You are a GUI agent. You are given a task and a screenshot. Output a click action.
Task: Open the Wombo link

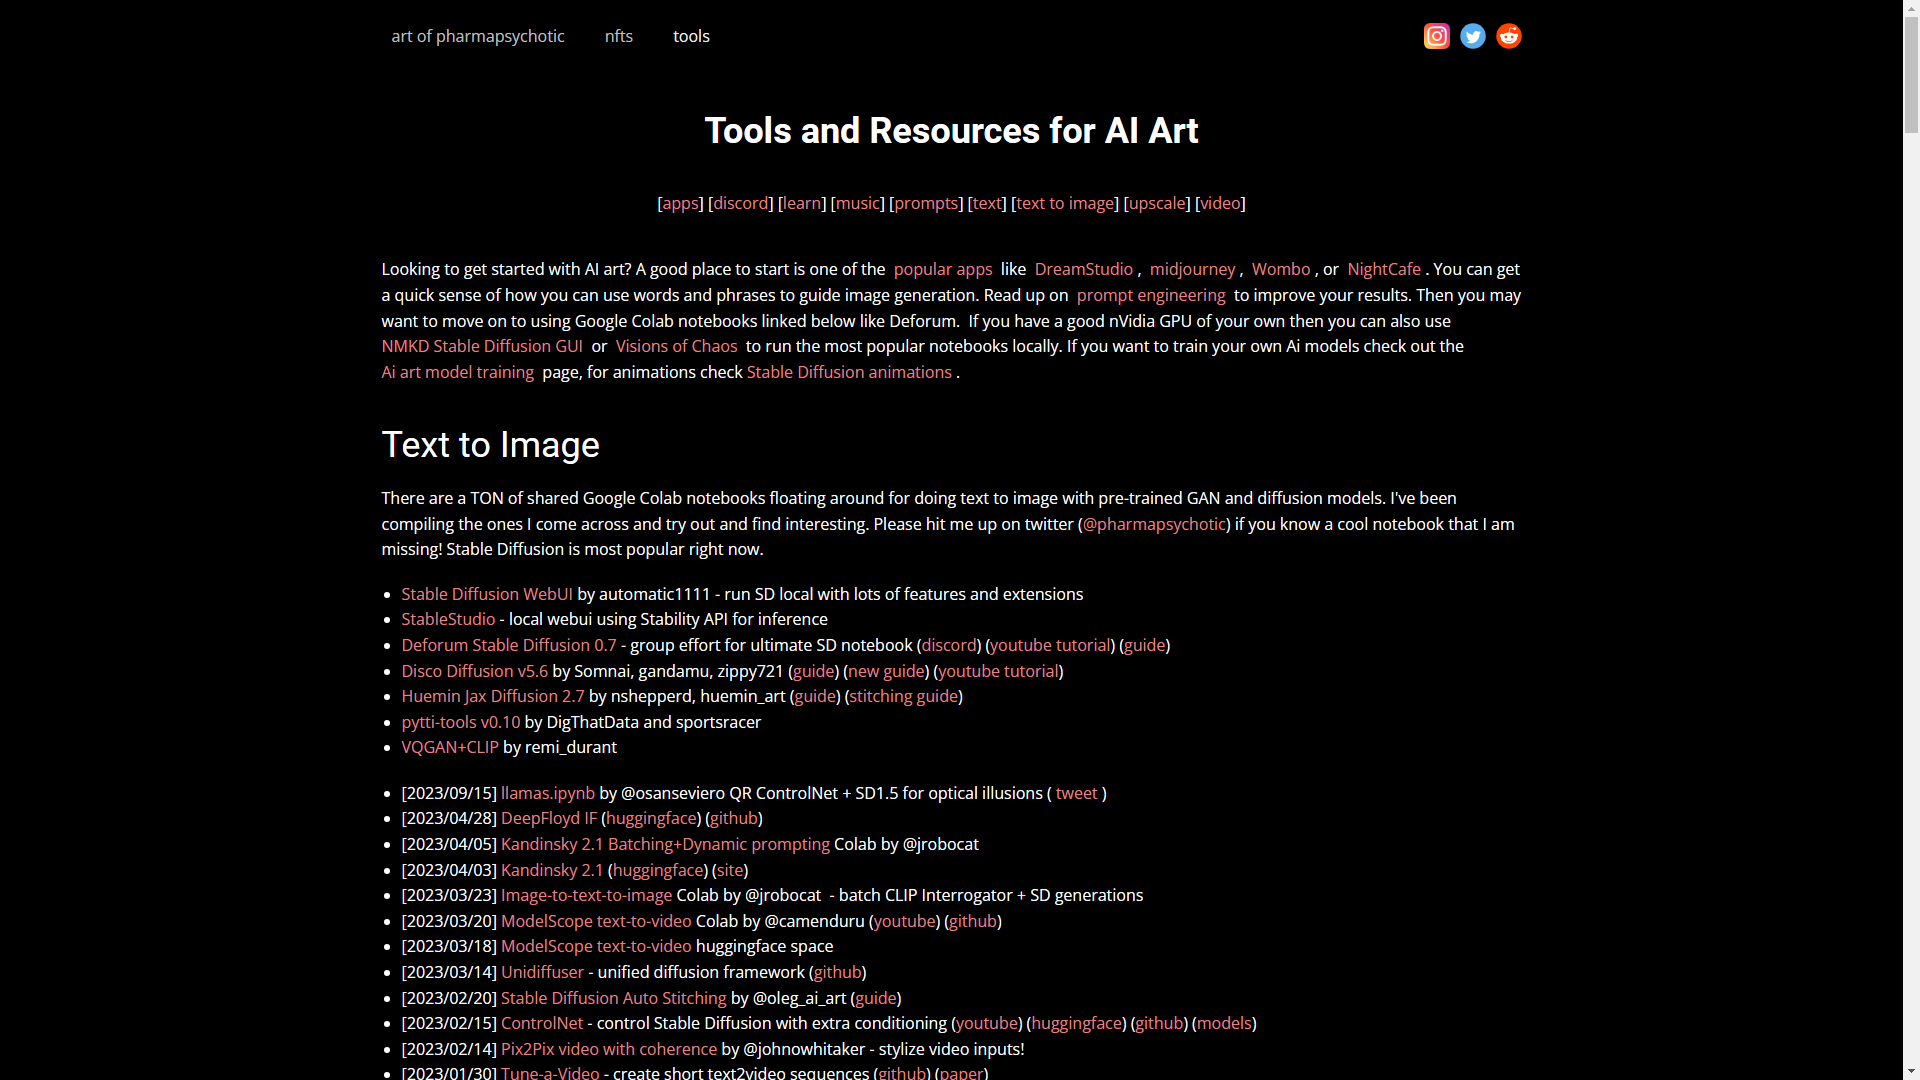tap(1281, 269)
